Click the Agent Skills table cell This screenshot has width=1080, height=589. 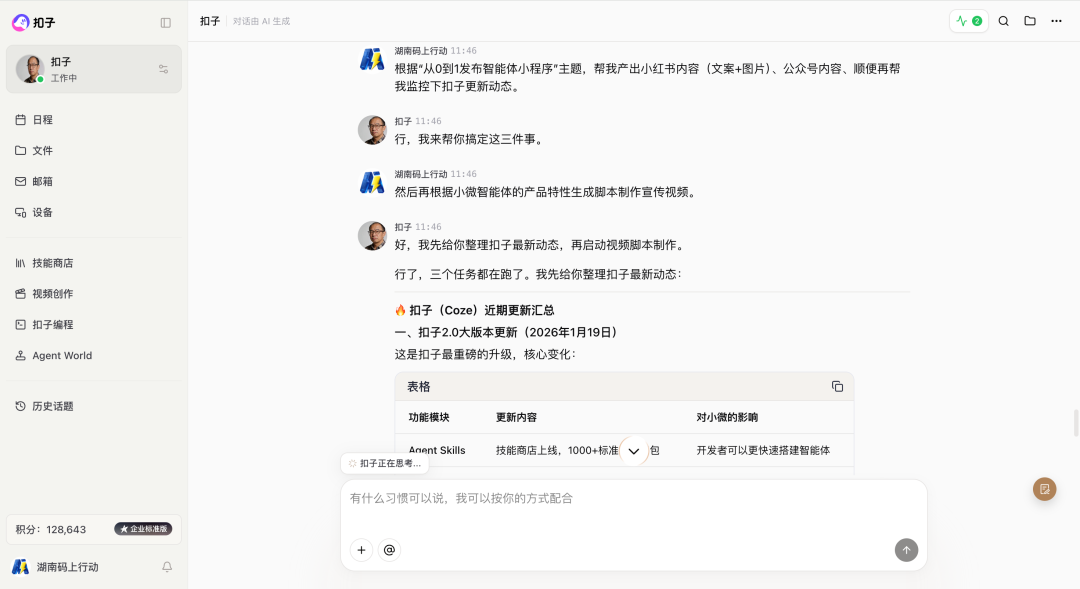click(437, 451)
